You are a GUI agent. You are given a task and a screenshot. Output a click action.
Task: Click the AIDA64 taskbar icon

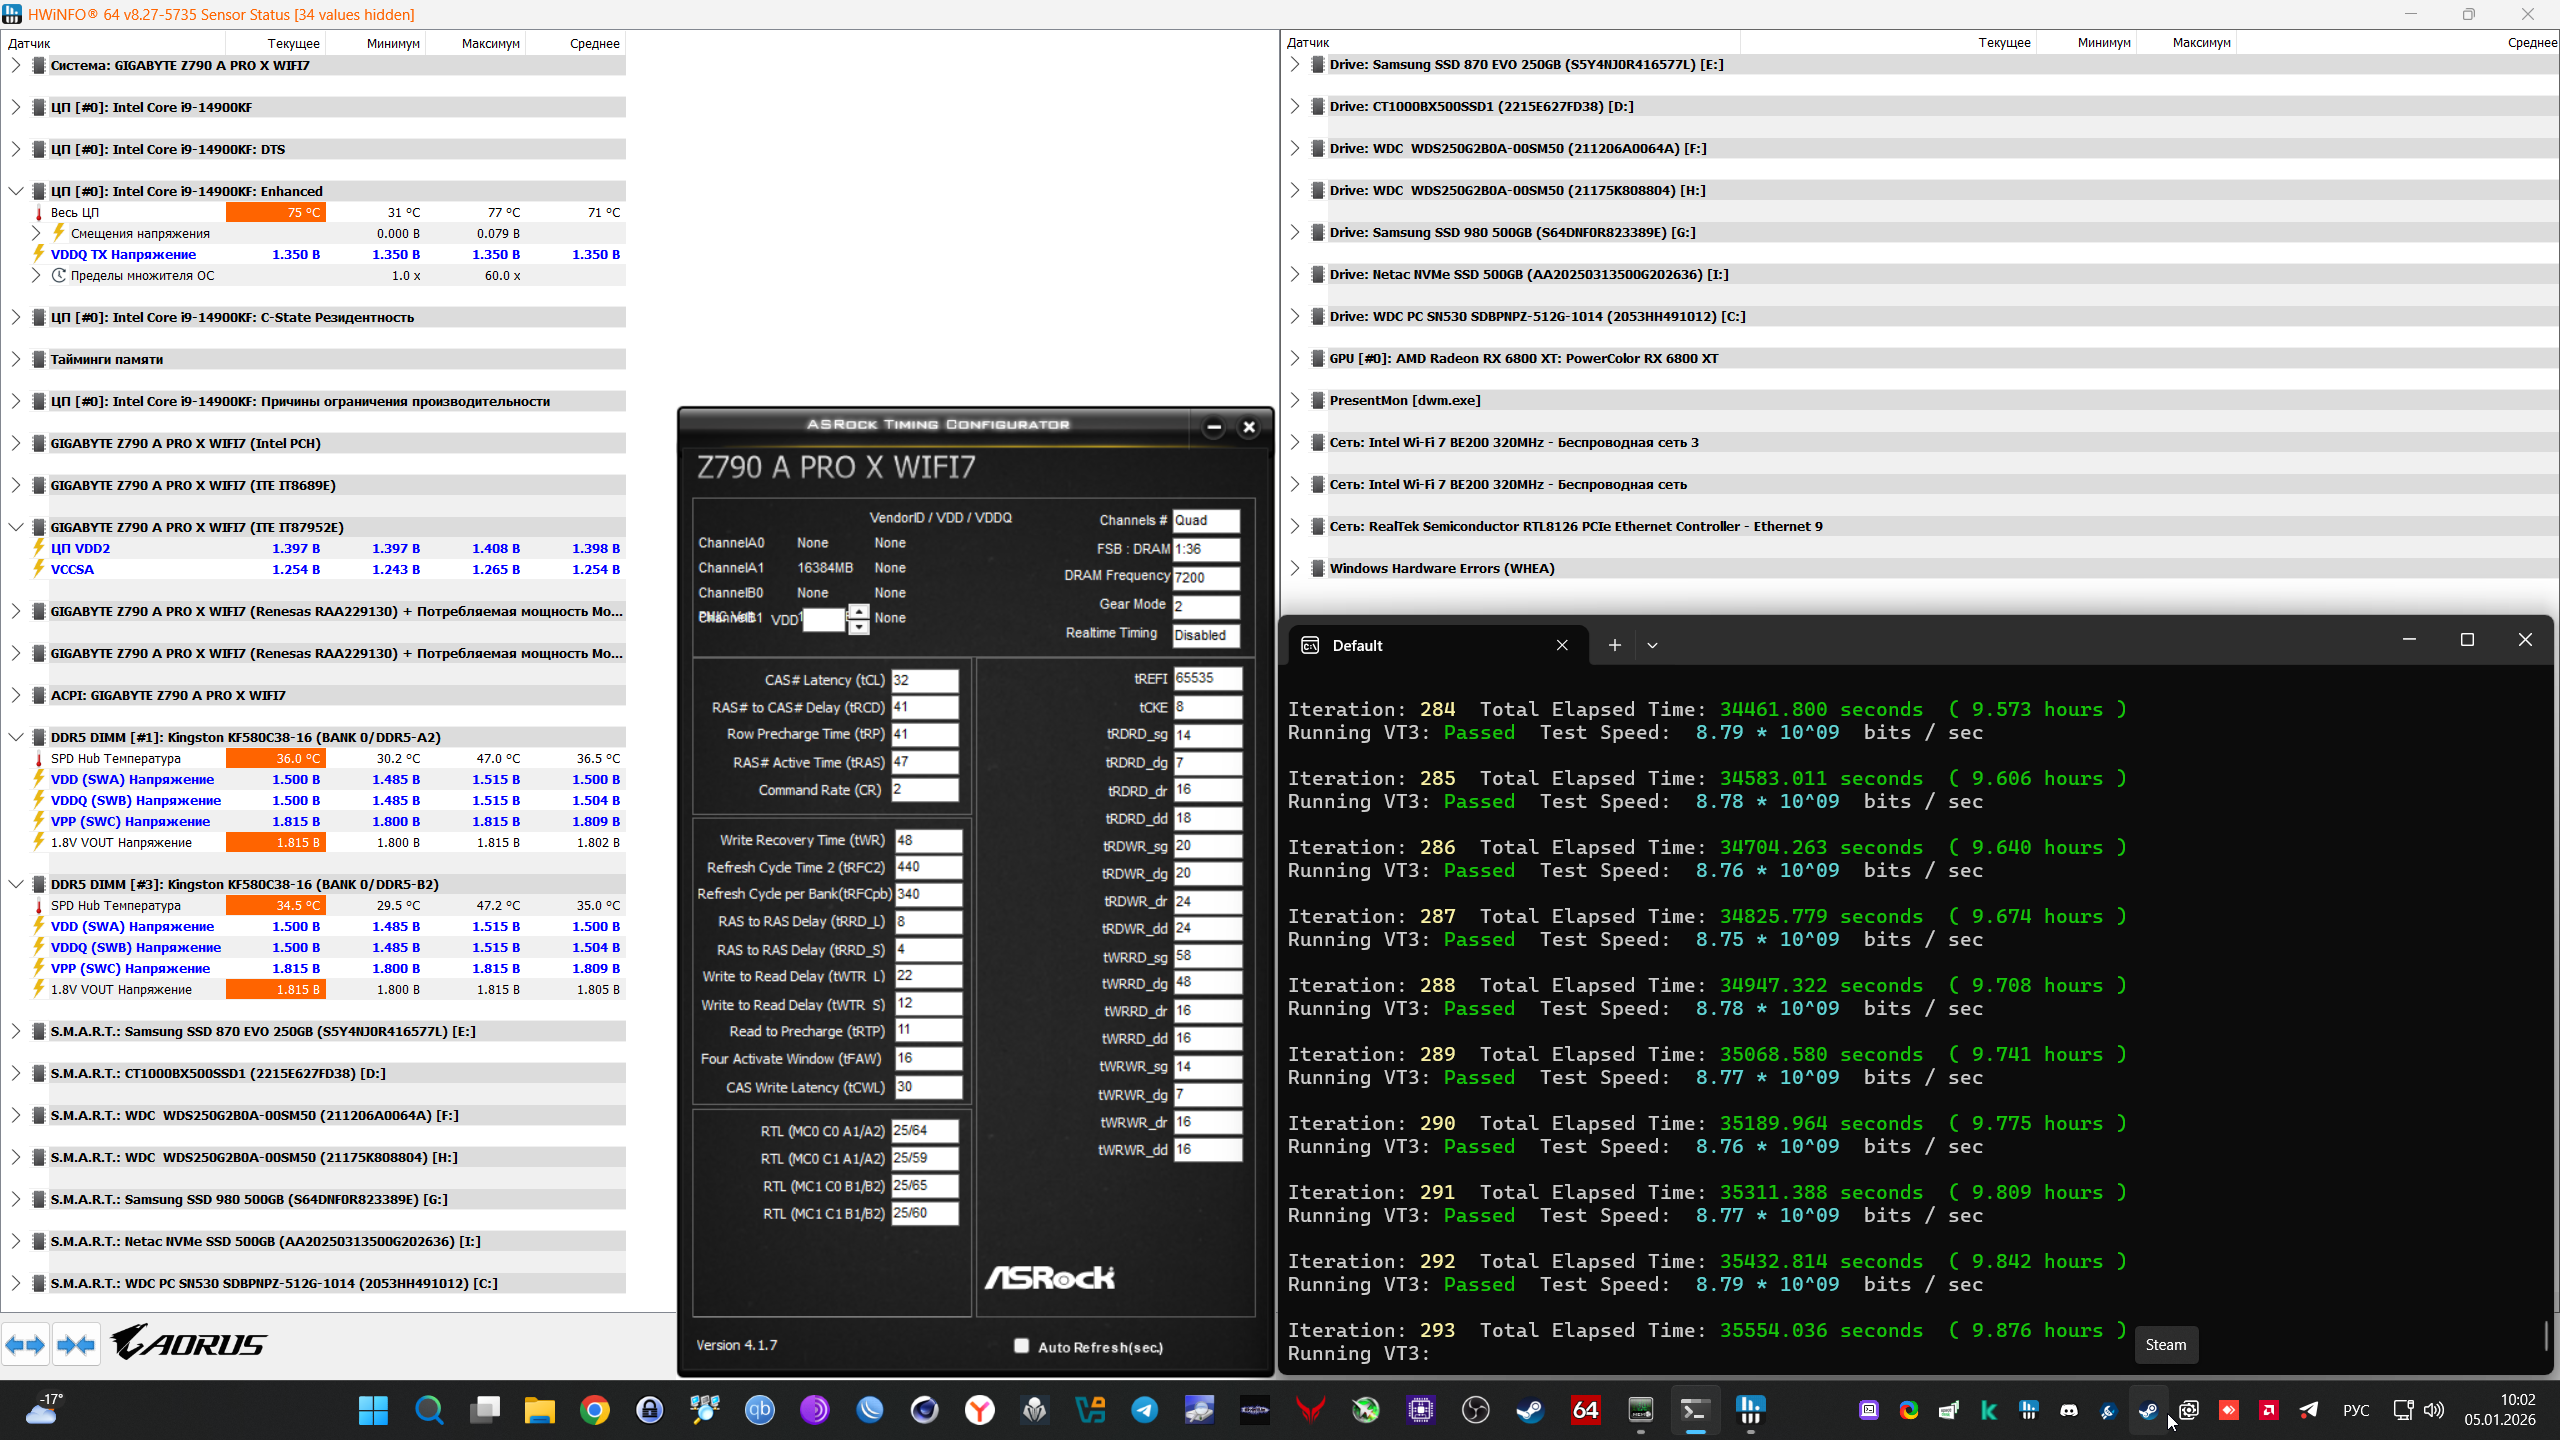(x=1585, y=1410)
